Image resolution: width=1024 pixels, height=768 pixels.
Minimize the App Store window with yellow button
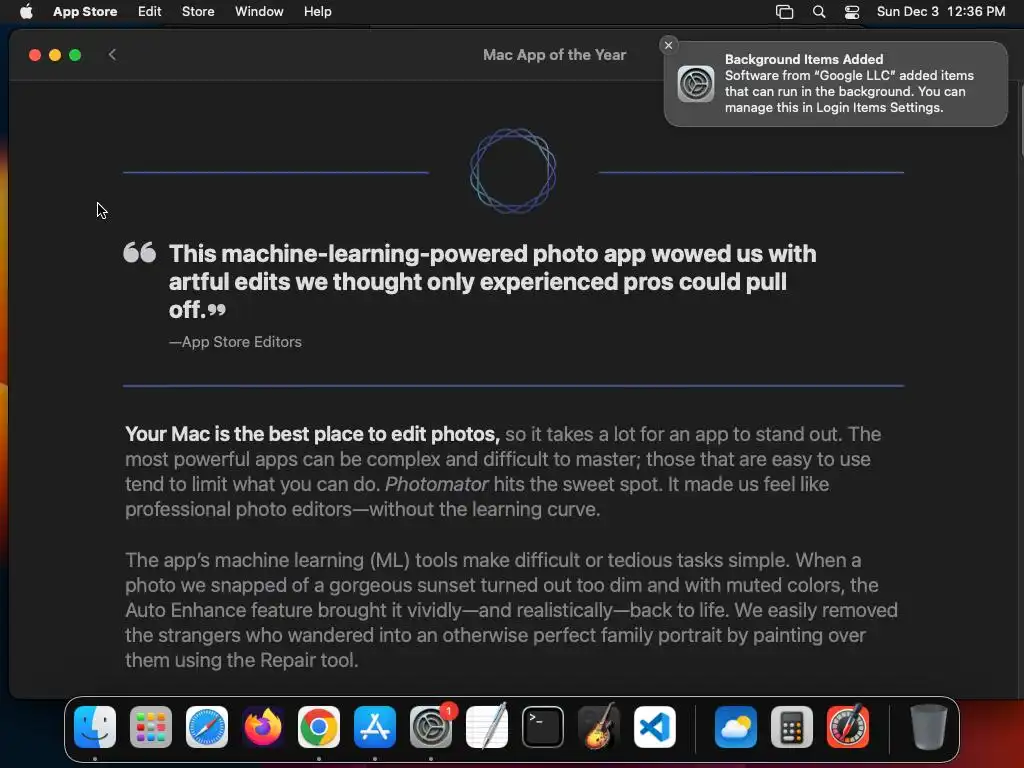pyautogui.click(x=55, y=55)
